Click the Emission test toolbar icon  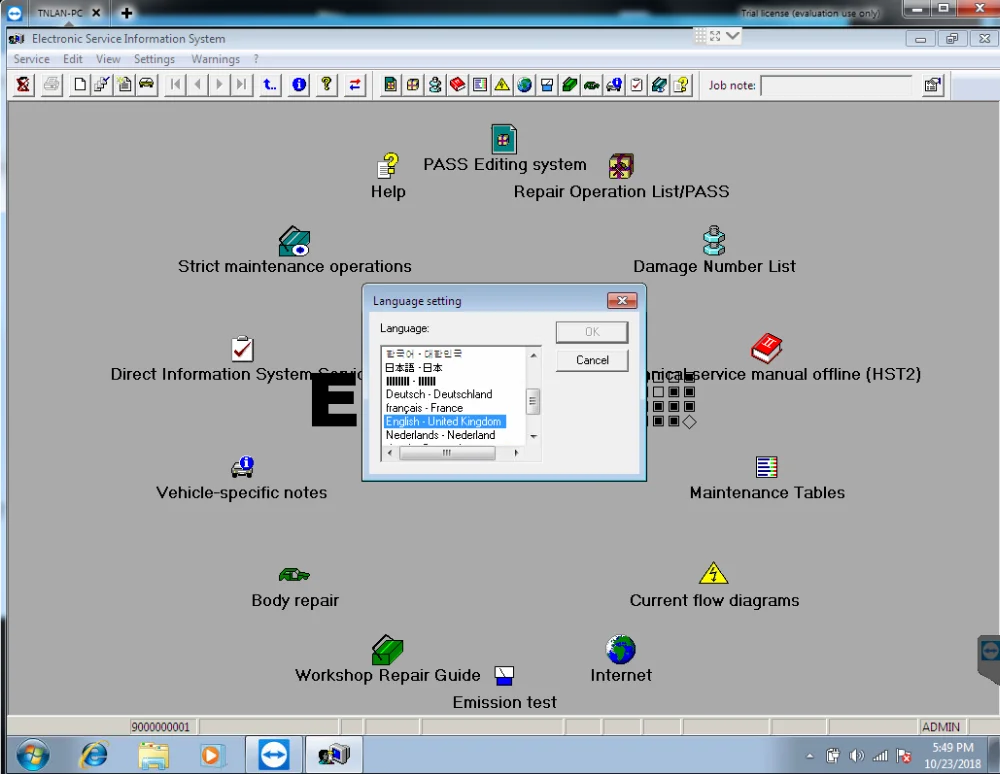click(547, 85)
